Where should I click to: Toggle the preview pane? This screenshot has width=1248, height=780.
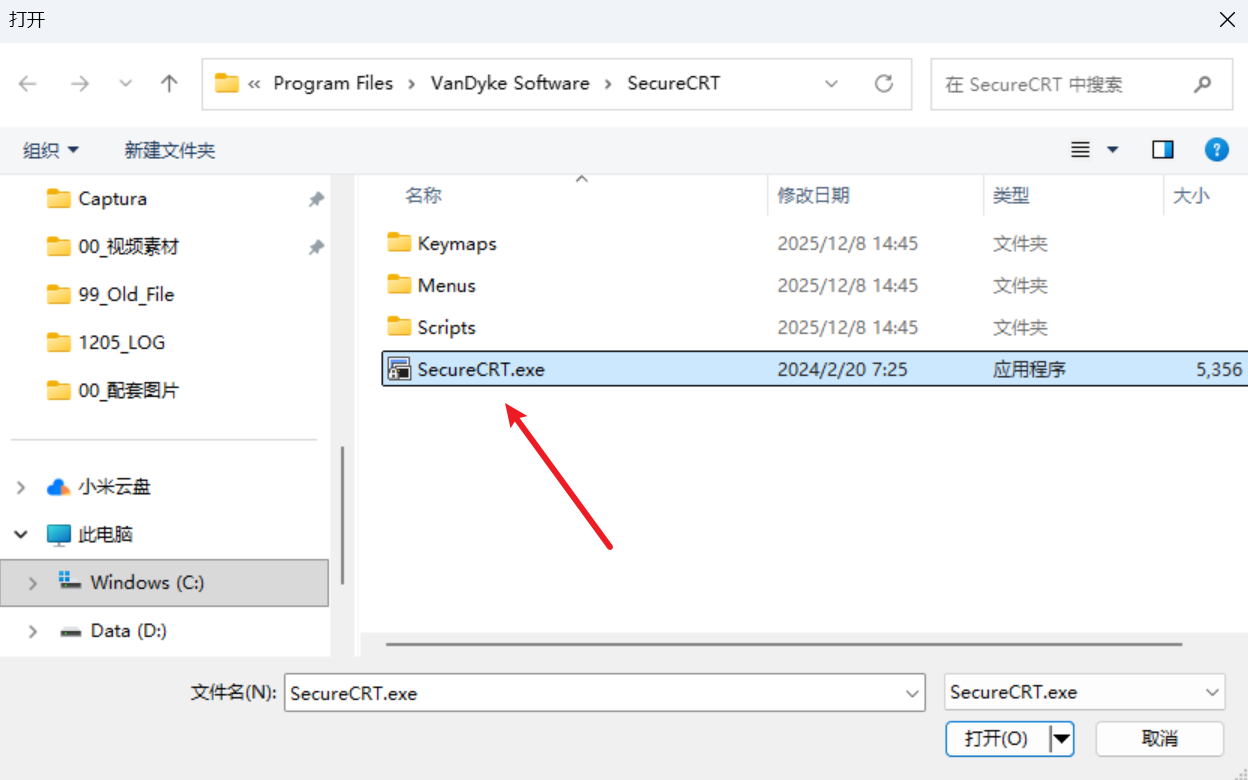click(x=1162, y=150)
